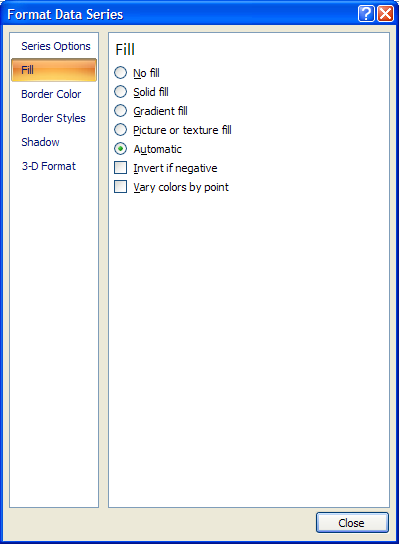
Task: Open the Help question mark icon
Action: (366, 14)
